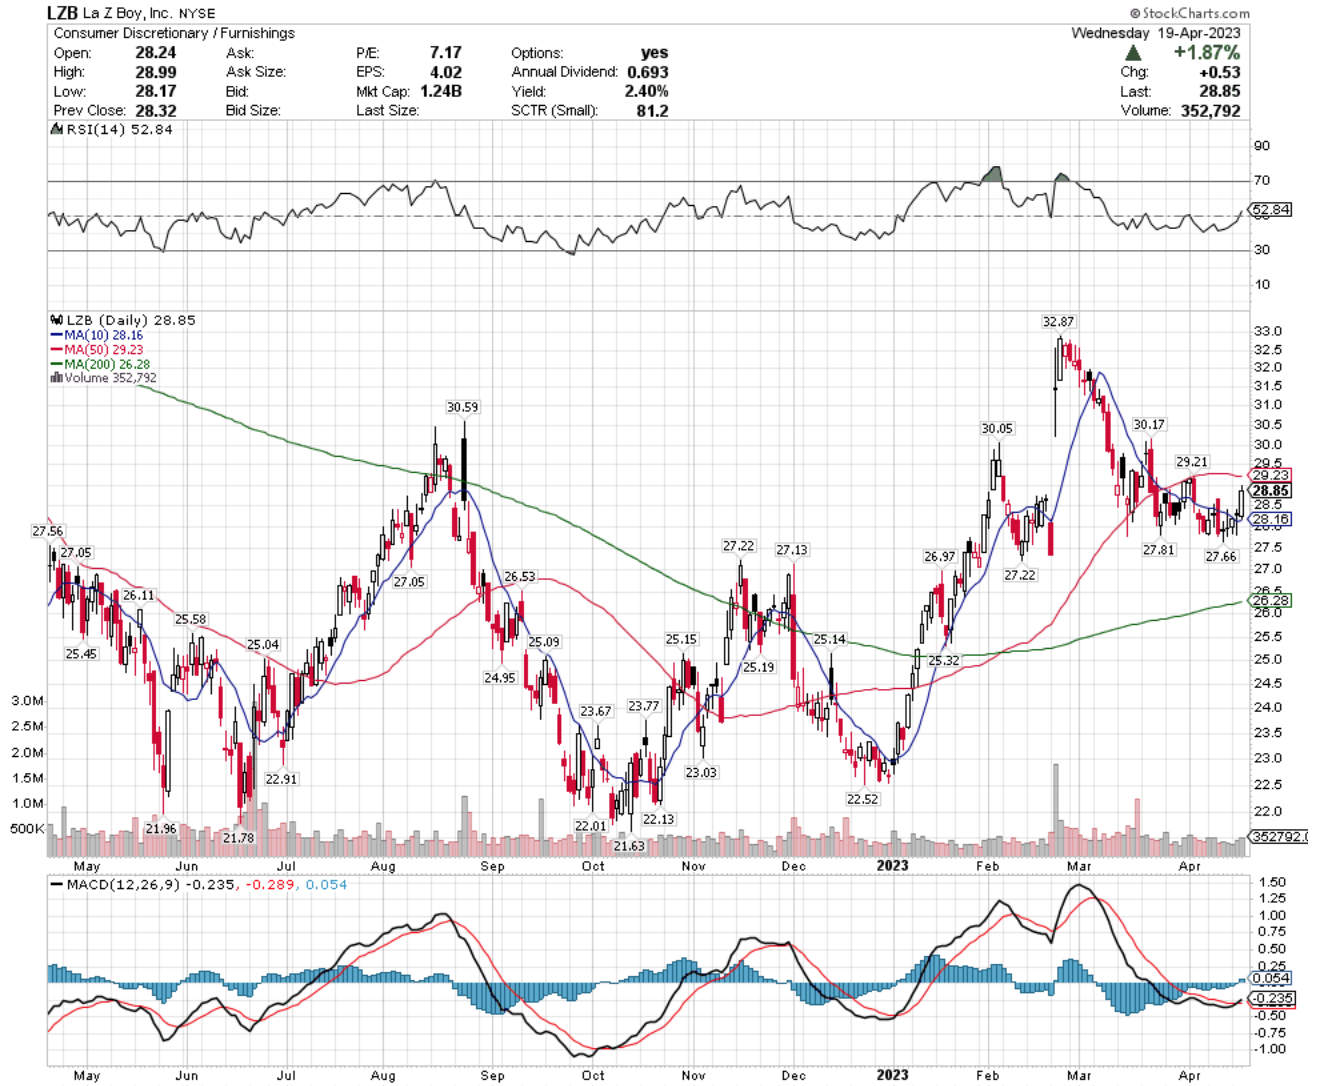Click the MACD(12,26,9) -0.235 legend

click(x=145, y=885)
